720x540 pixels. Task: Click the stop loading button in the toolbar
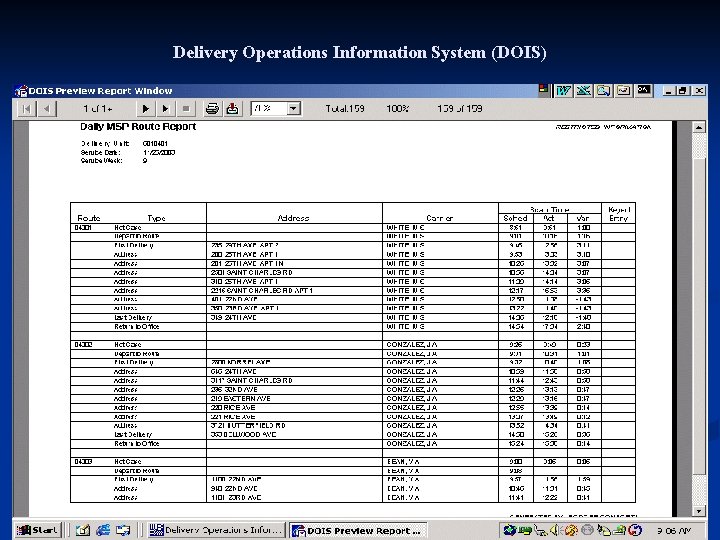(186, 109)
